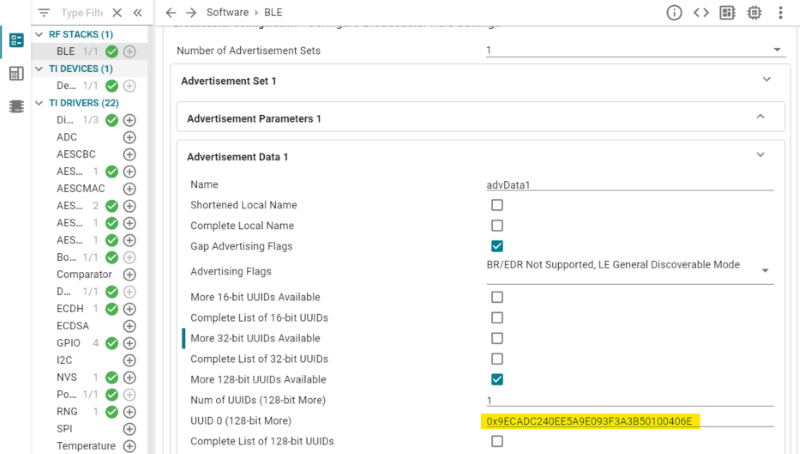Expand Advertisement Parameters 1 section
The image size is (800, 454).
tap(761, 117)
